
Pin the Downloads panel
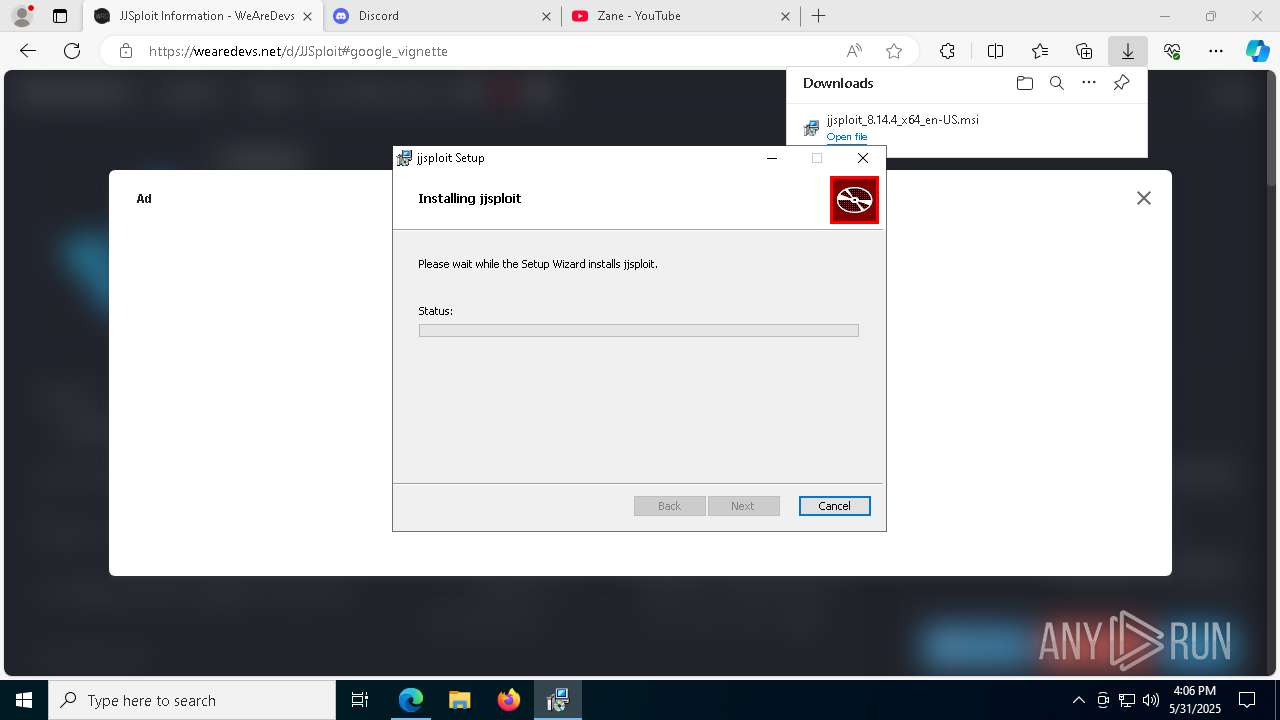[1122, 83]
